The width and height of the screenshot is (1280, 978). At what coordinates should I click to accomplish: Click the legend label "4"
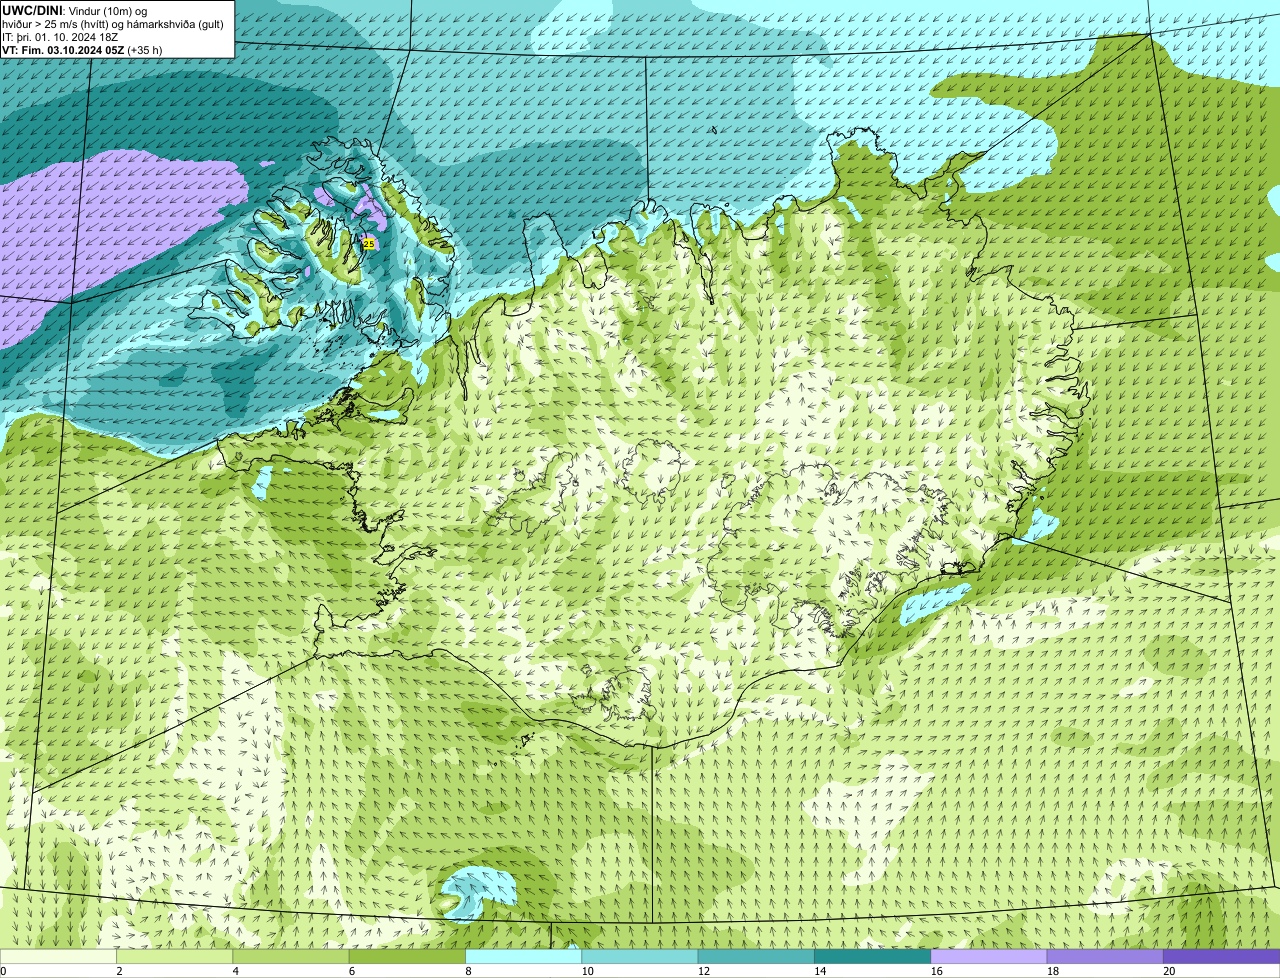[235, 971]
